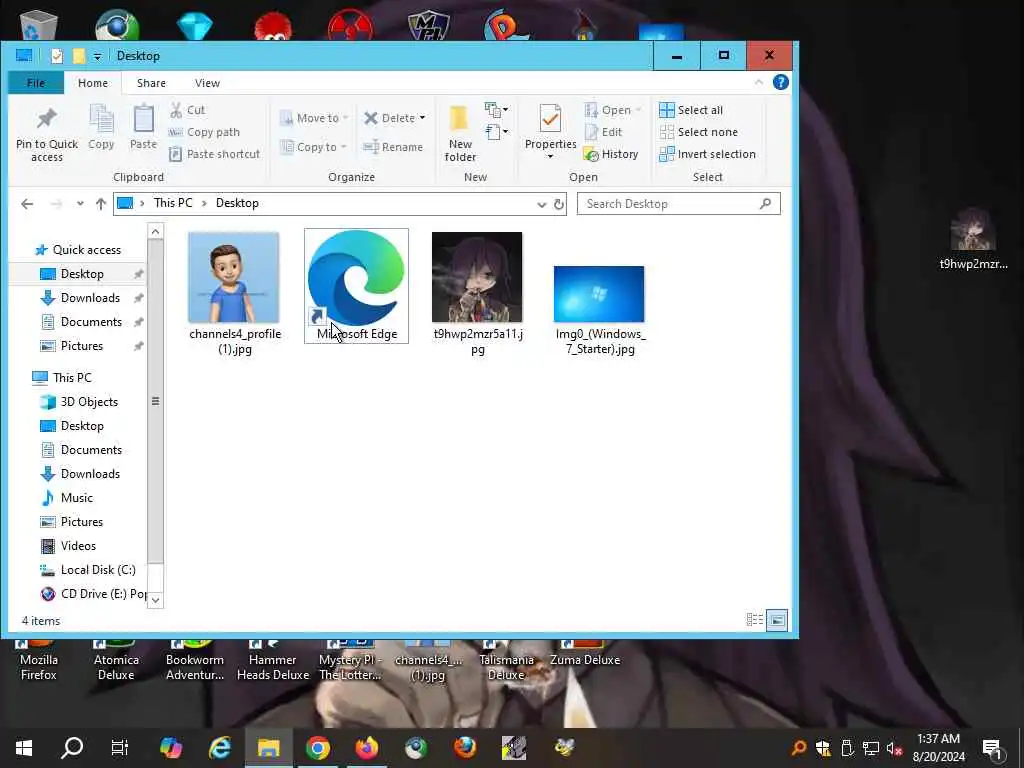Click Select all
The image size is (1024, 768).
(691, 110)
